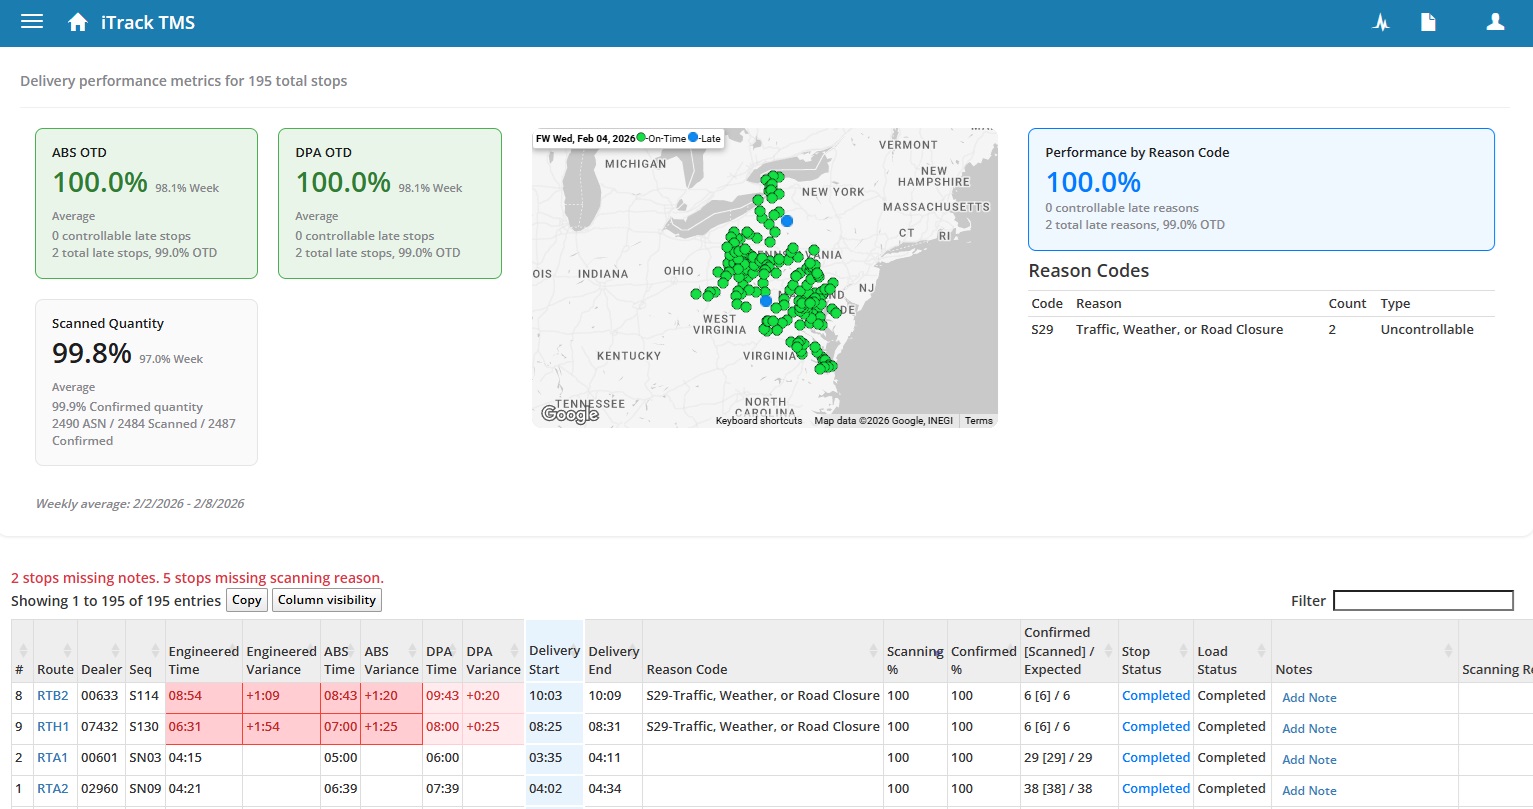Image resolution: width=1533 pixels, height=809 pixels.
Task: Open the user profile icon
Action: [1495, 21]
